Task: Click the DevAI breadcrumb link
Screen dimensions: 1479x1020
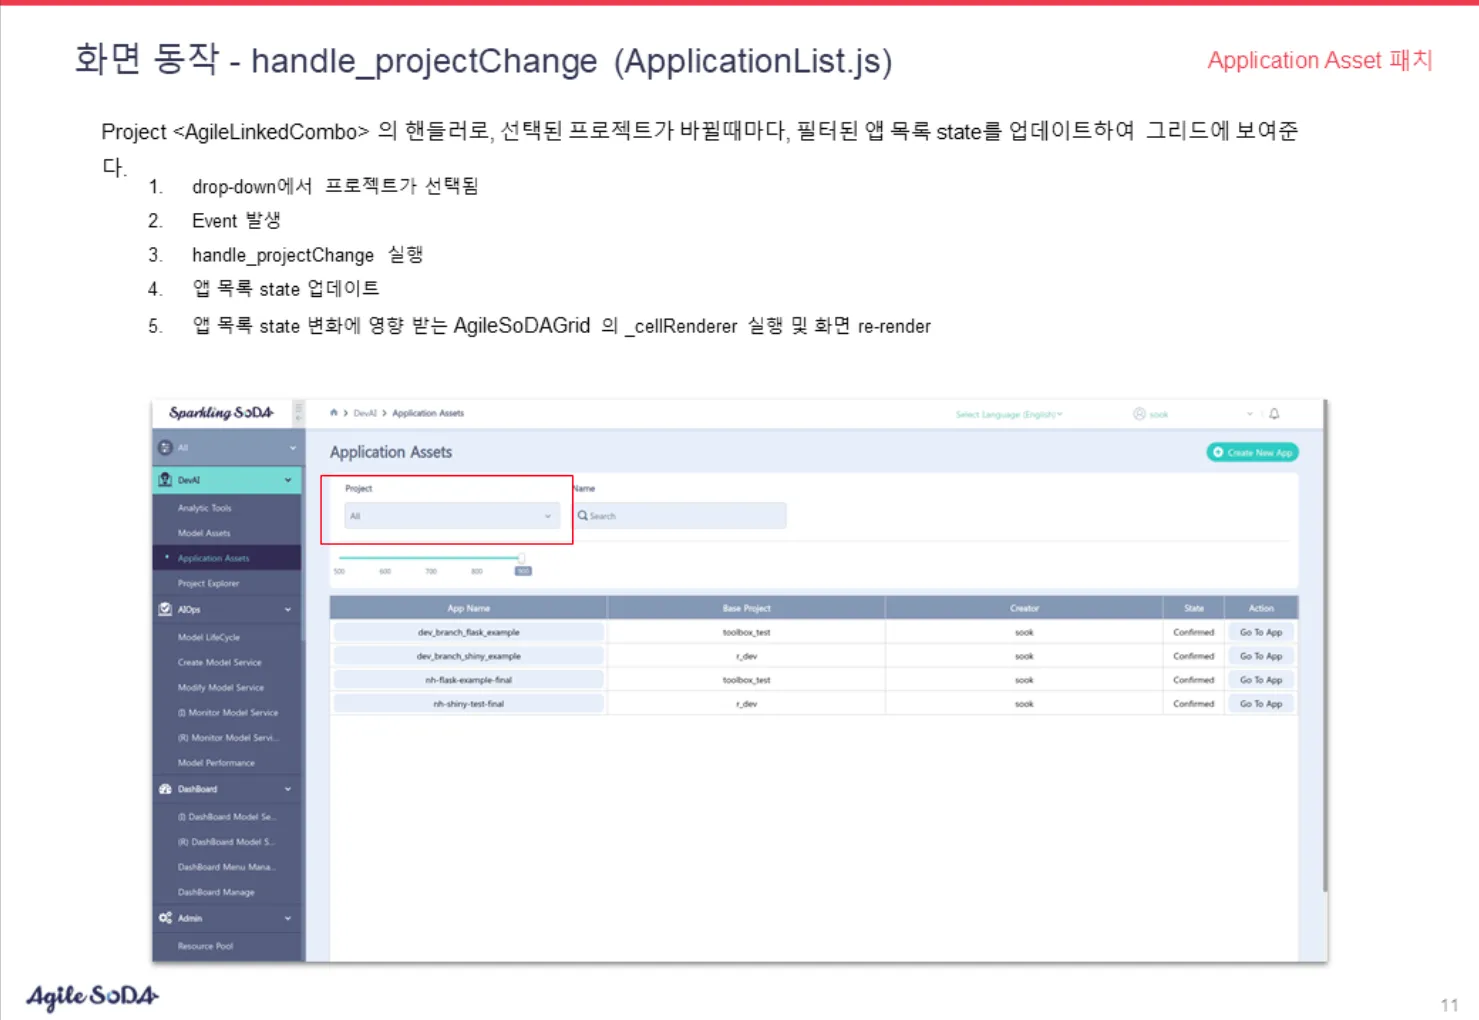Action: tap(364, 413)
